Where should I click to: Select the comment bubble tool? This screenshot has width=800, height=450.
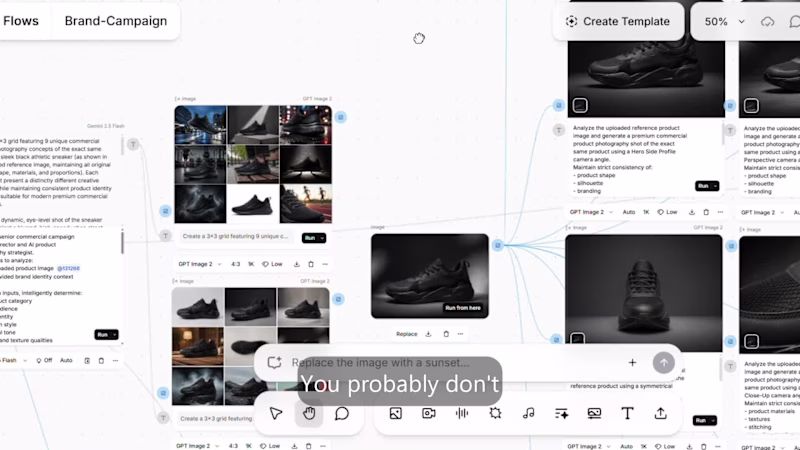(x=342, y=413)
